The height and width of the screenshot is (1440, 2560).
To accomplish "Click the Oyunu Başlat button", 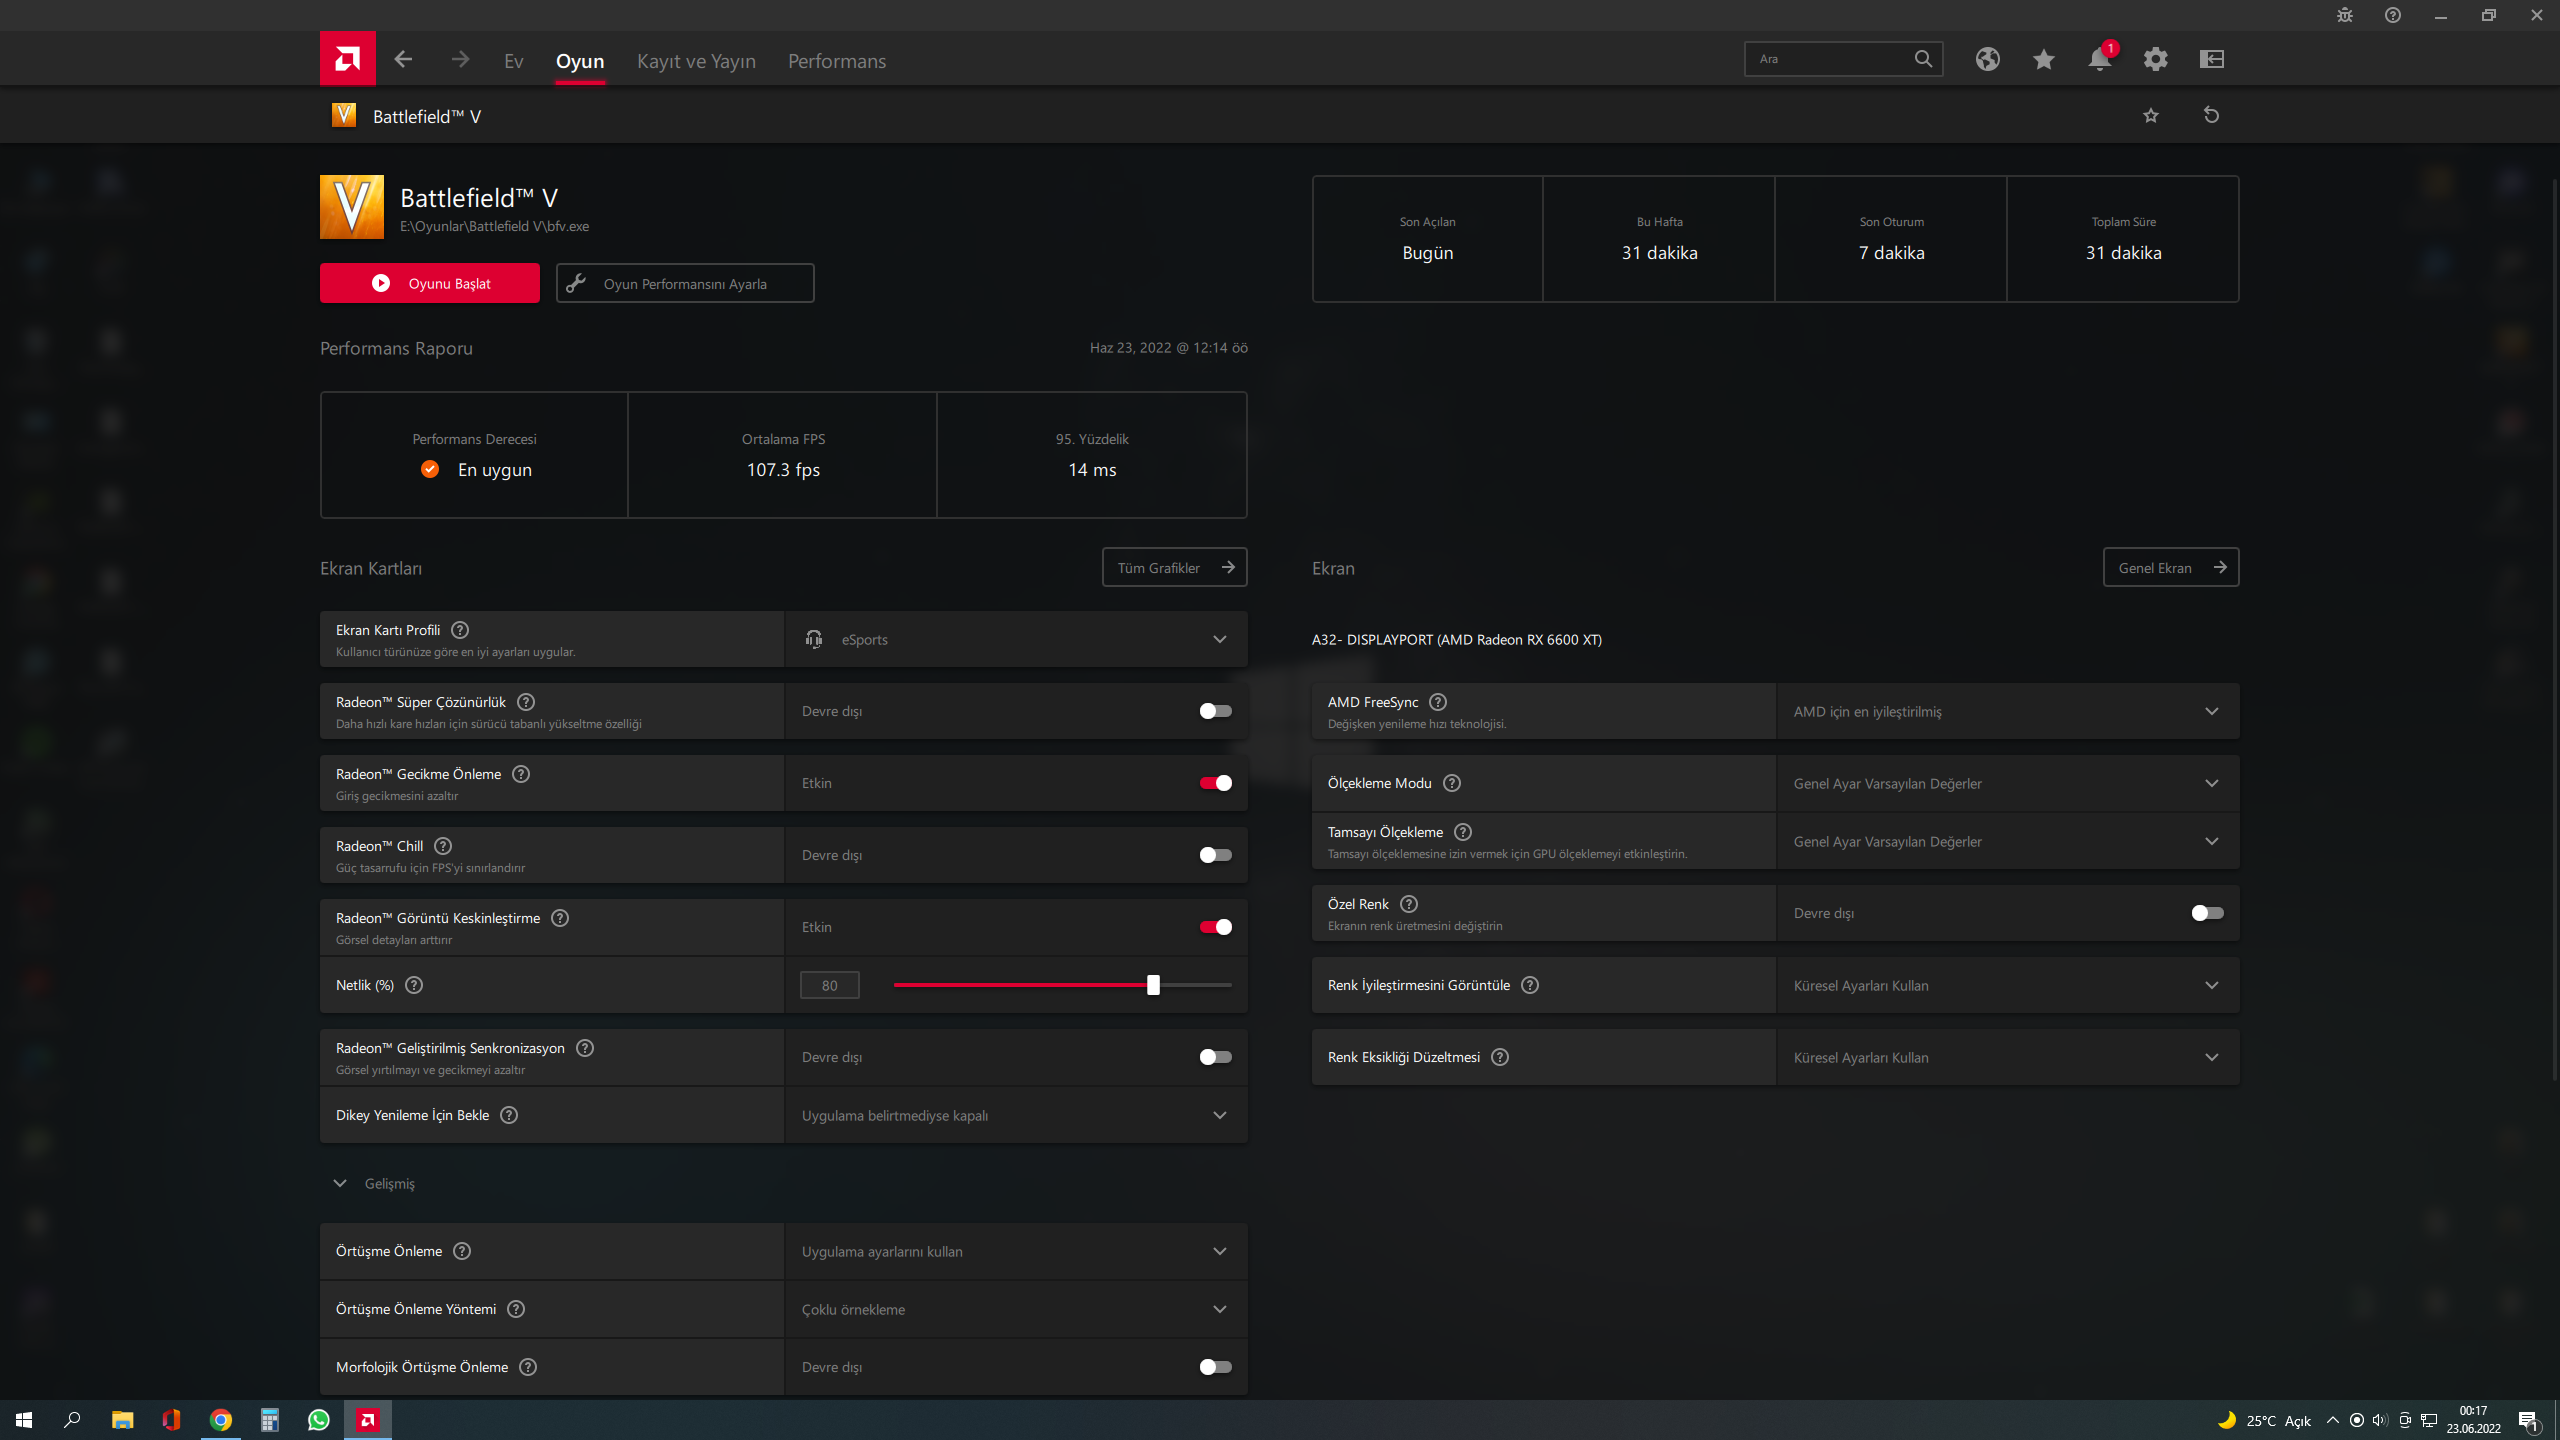I will pyautogui.click(x=429, y=284).
